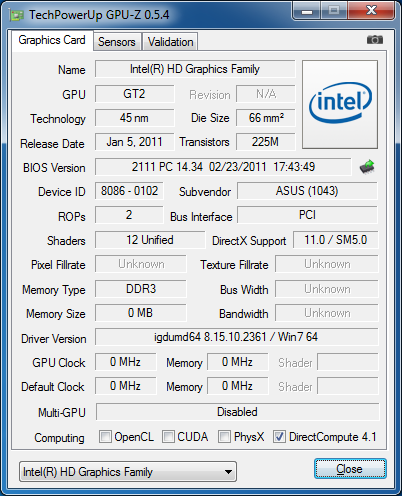Click the Bus Width Unknown field

tap(327, 289)
